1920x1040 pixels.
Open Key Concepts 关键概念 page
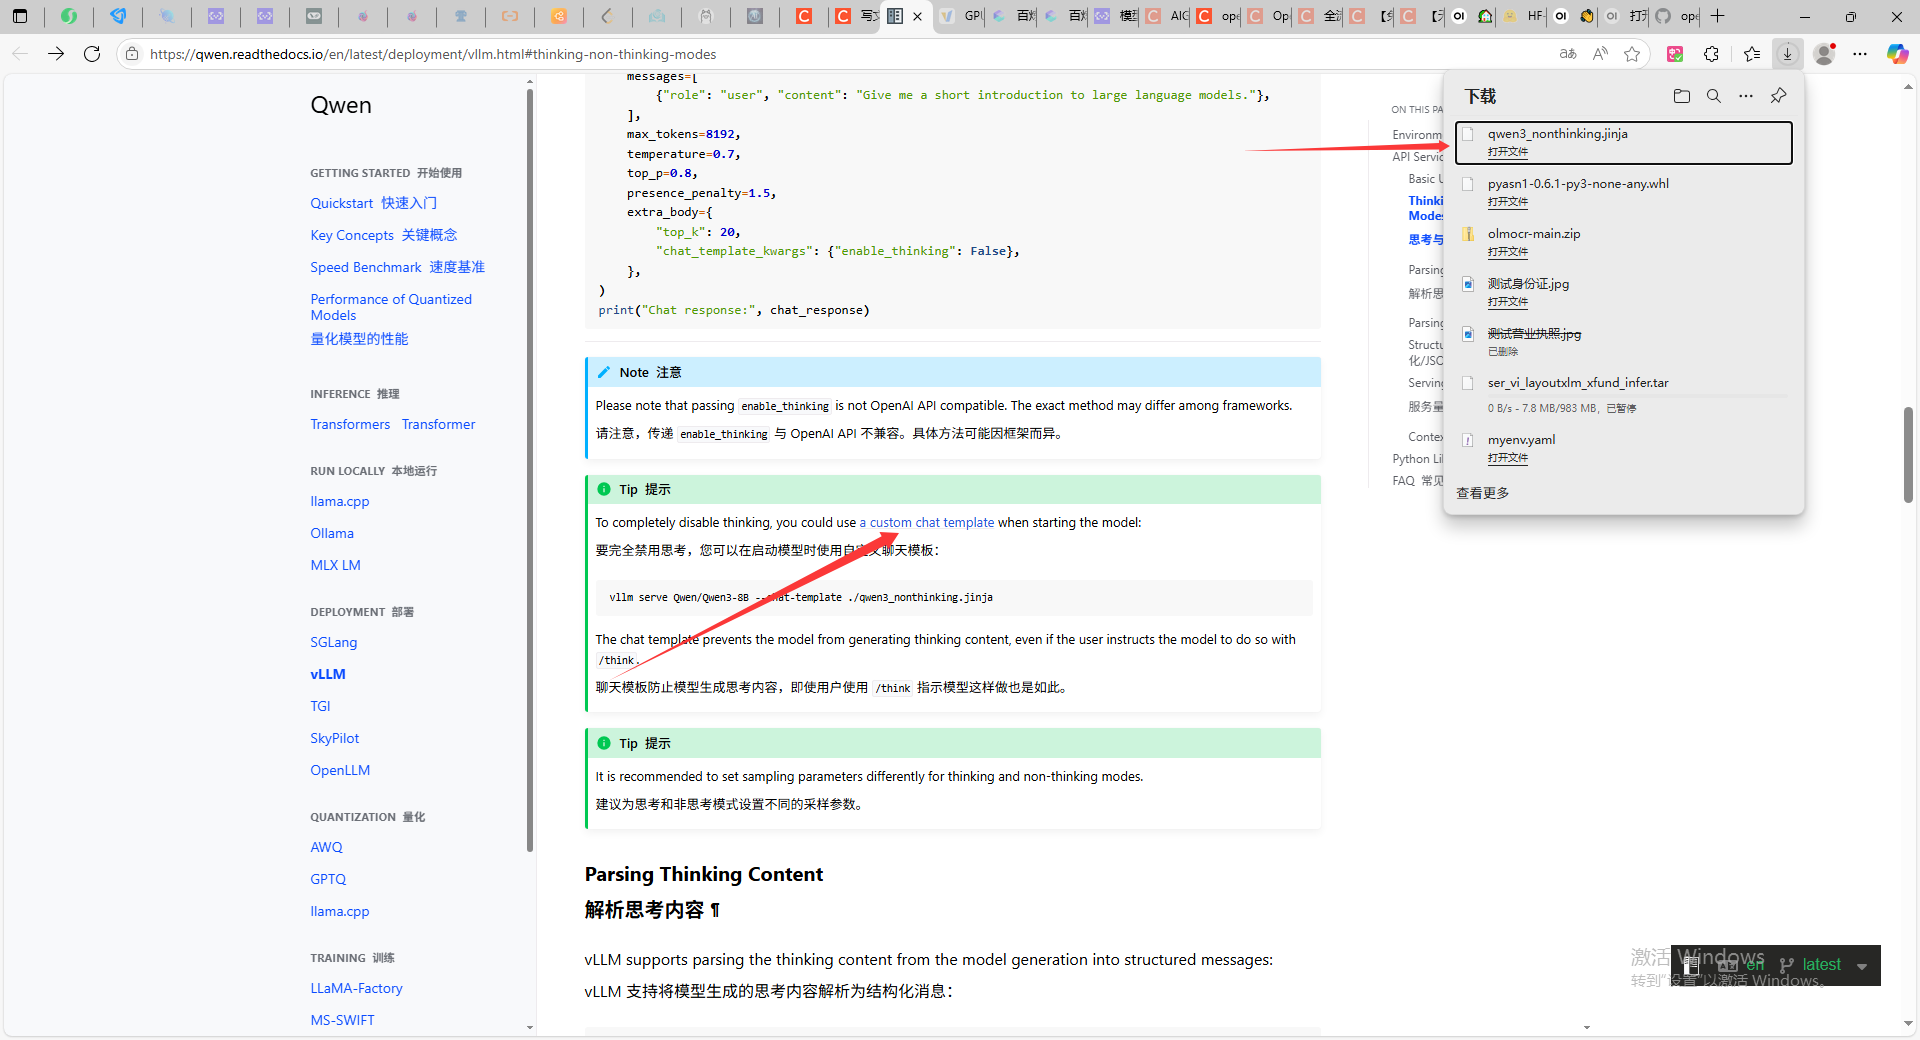click(383, 235)
